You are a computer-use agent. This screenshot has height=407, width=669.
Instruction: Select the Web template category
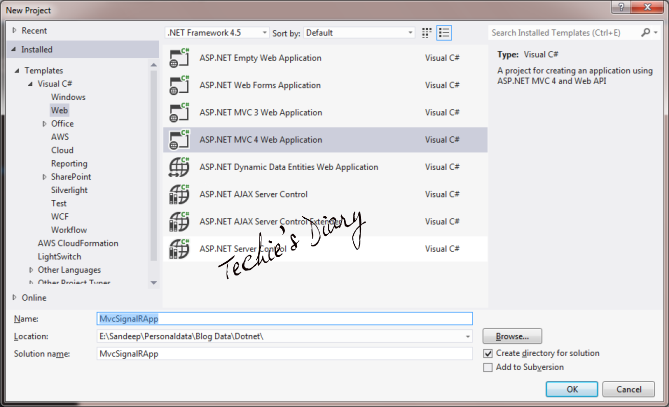point(59,110)
